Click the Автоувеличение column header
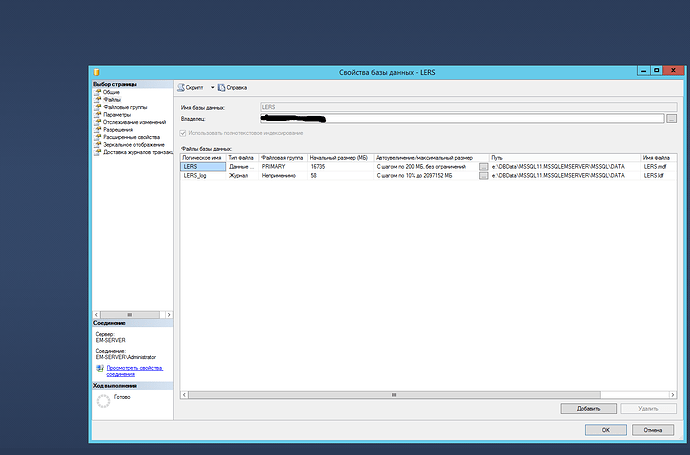 point(431,158)
